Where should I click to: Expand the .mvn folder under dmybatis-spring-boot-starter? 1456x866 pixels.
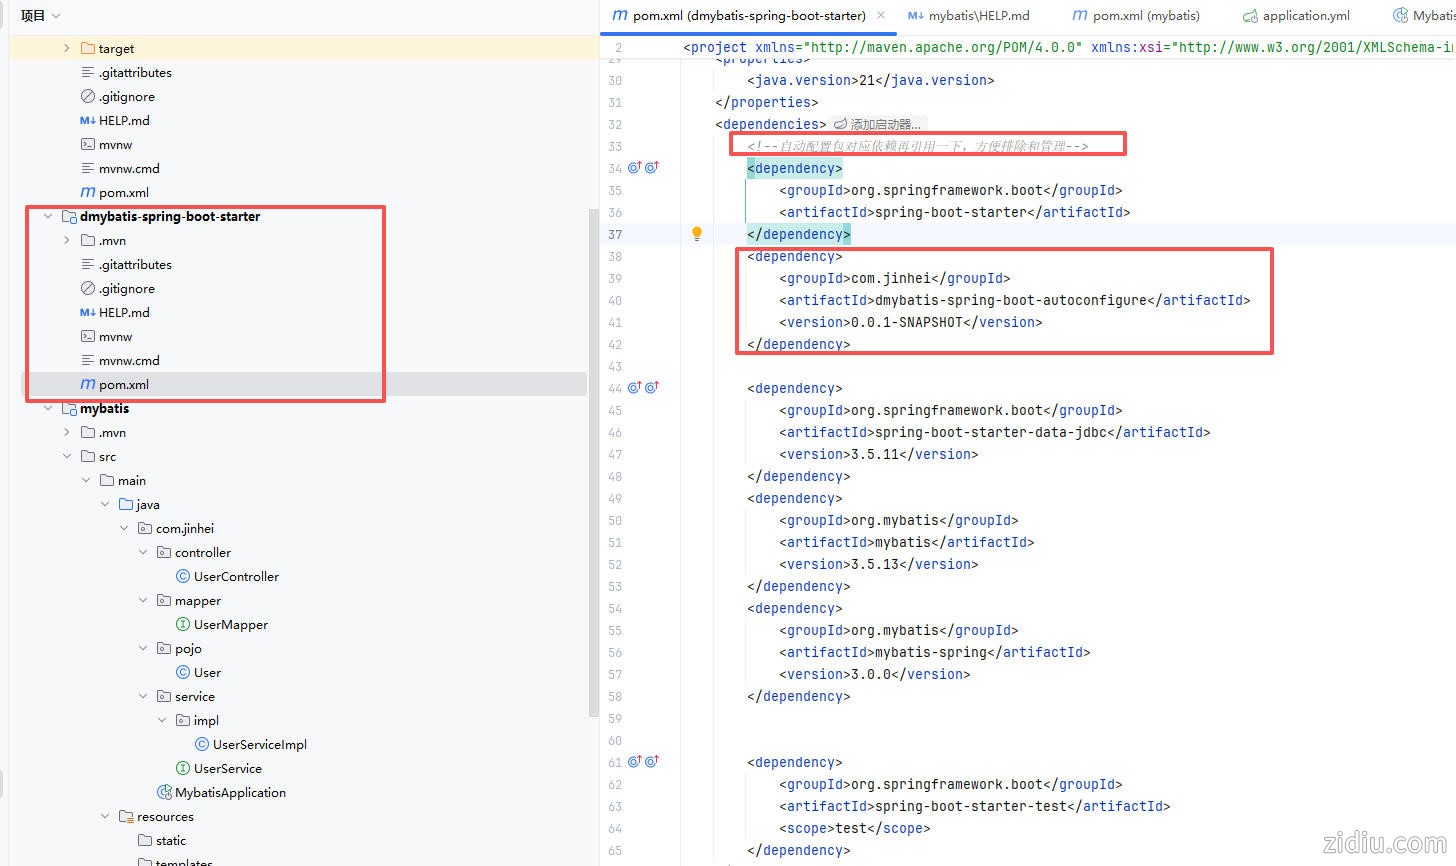click(x=67, y=240)
